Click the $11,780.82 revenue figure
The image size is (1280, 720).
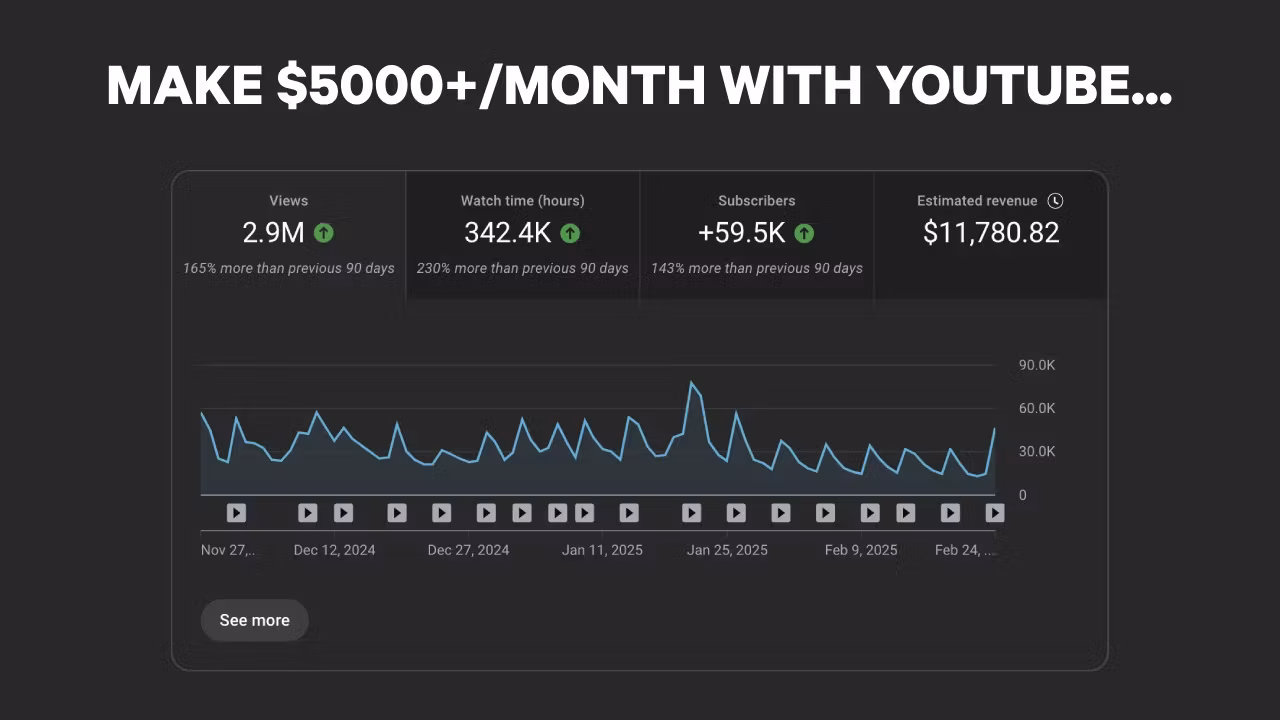(x=990, y=233)
